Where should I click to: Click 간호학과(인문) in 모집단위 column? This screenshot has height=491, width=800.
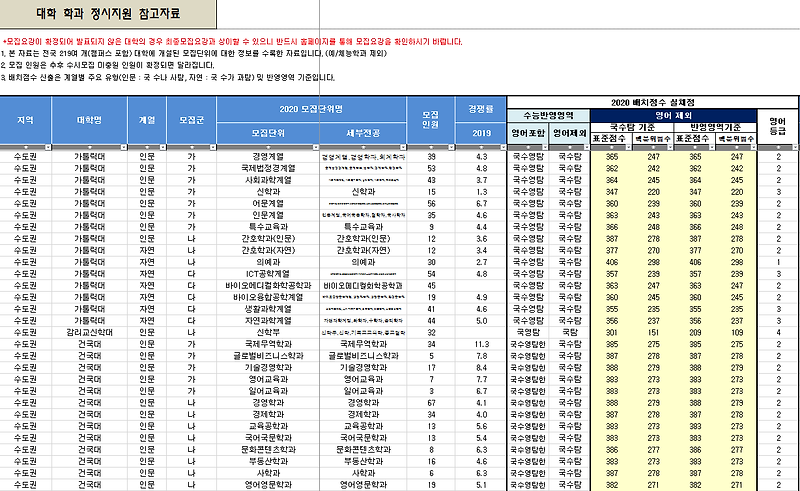(268, 239)
